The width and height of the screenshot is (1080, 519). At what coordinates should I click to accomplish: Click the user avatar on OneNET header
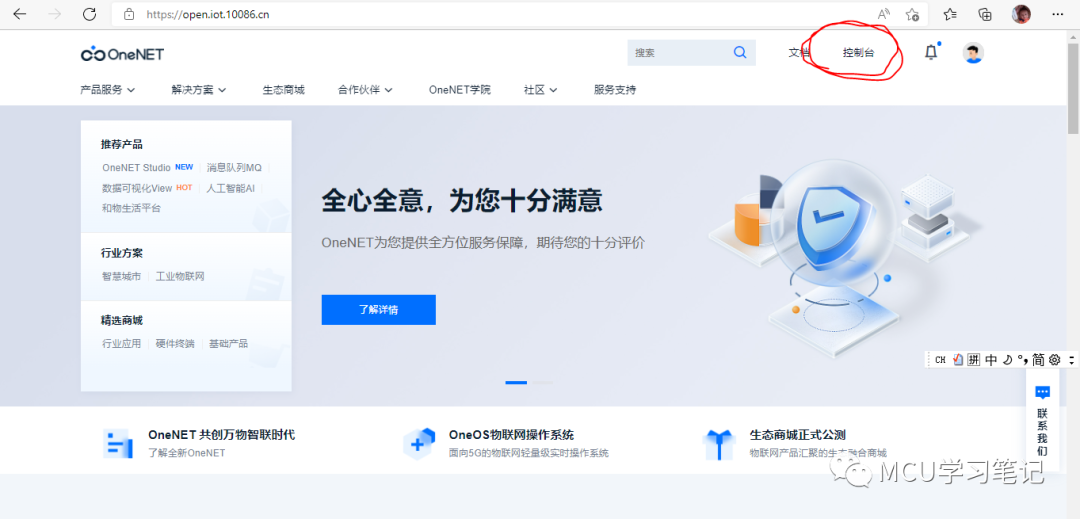click(x=973, y=53)
